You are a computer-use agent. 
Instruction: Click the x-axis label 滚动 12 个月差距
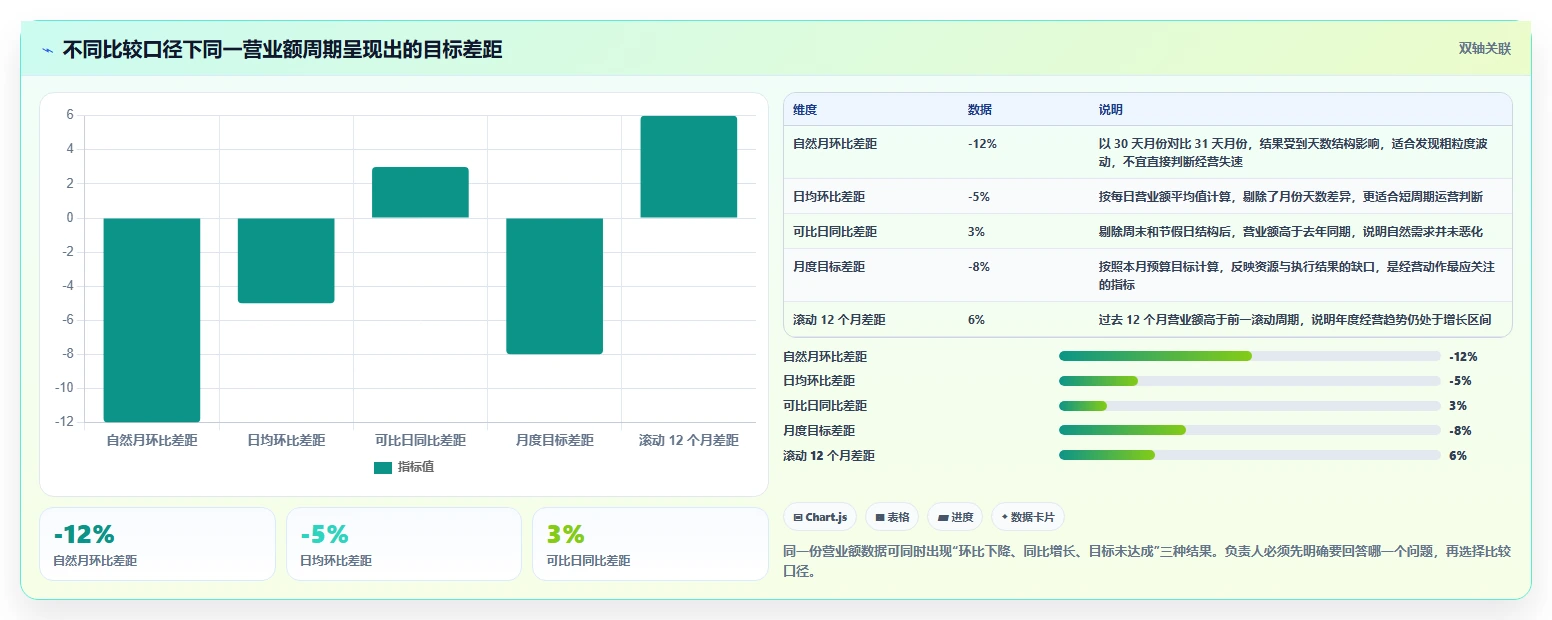(x=688, y=440)
